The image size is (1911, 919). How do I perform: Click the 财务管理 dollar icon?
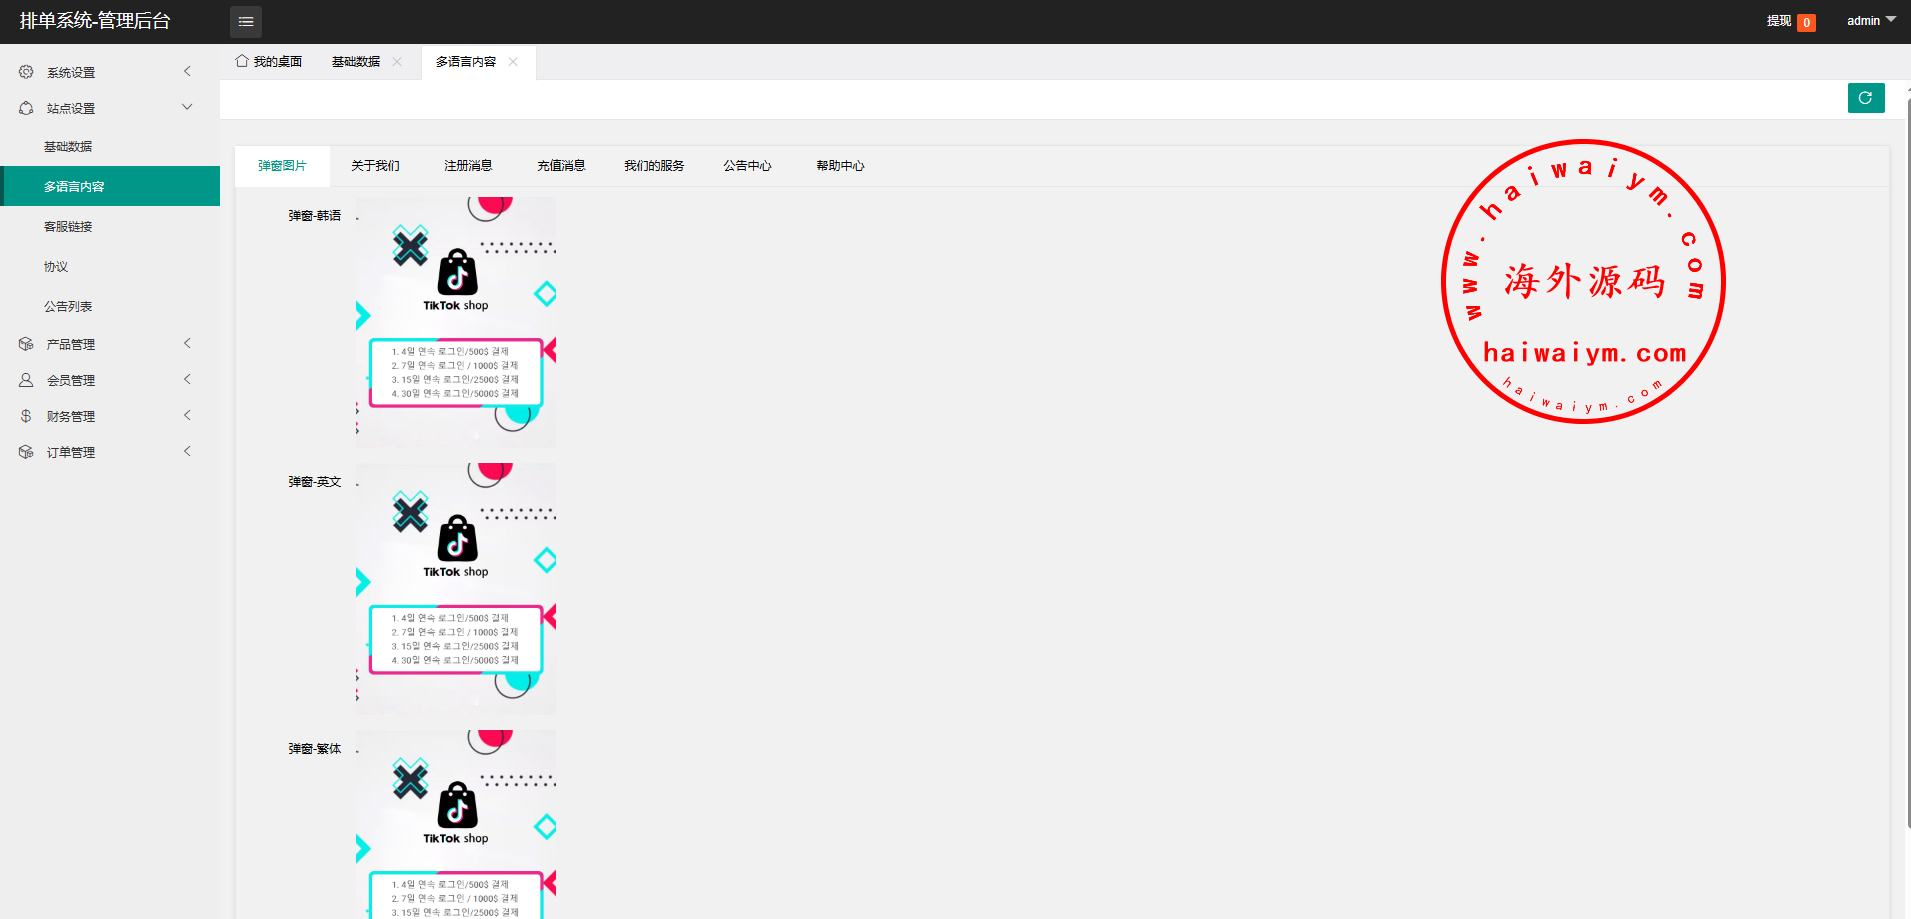tap(26, 416)
